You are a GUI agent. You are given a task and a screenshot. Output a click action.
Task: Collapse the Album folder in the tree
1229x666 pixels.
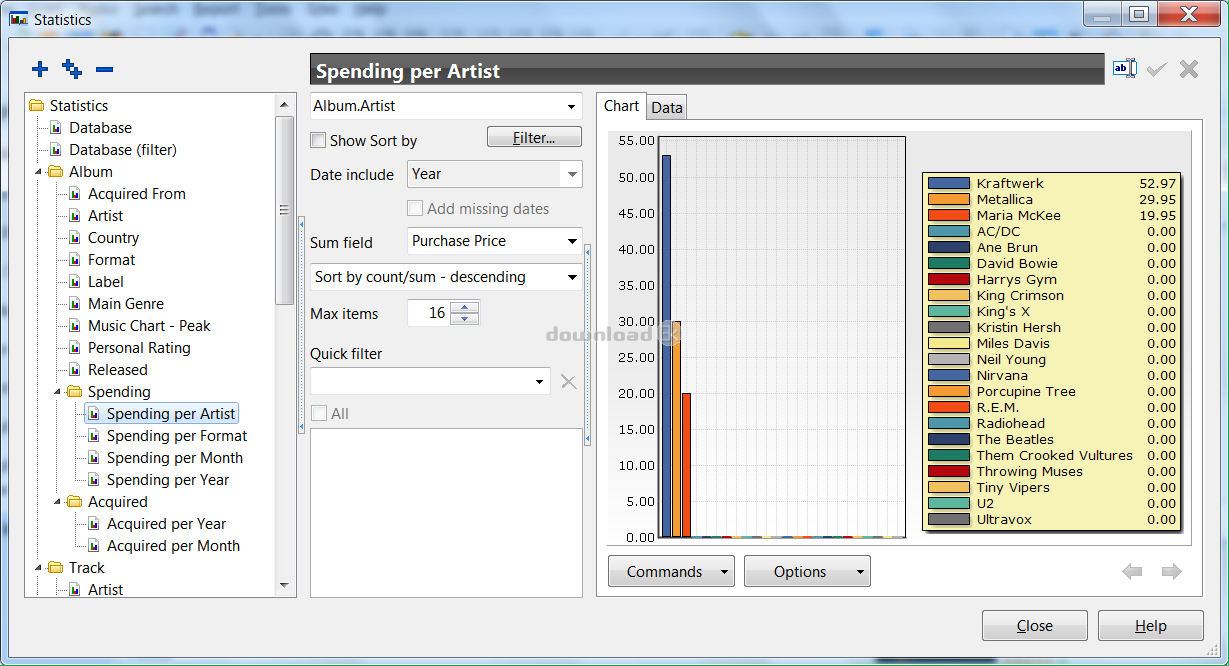[x=38, y=172]
